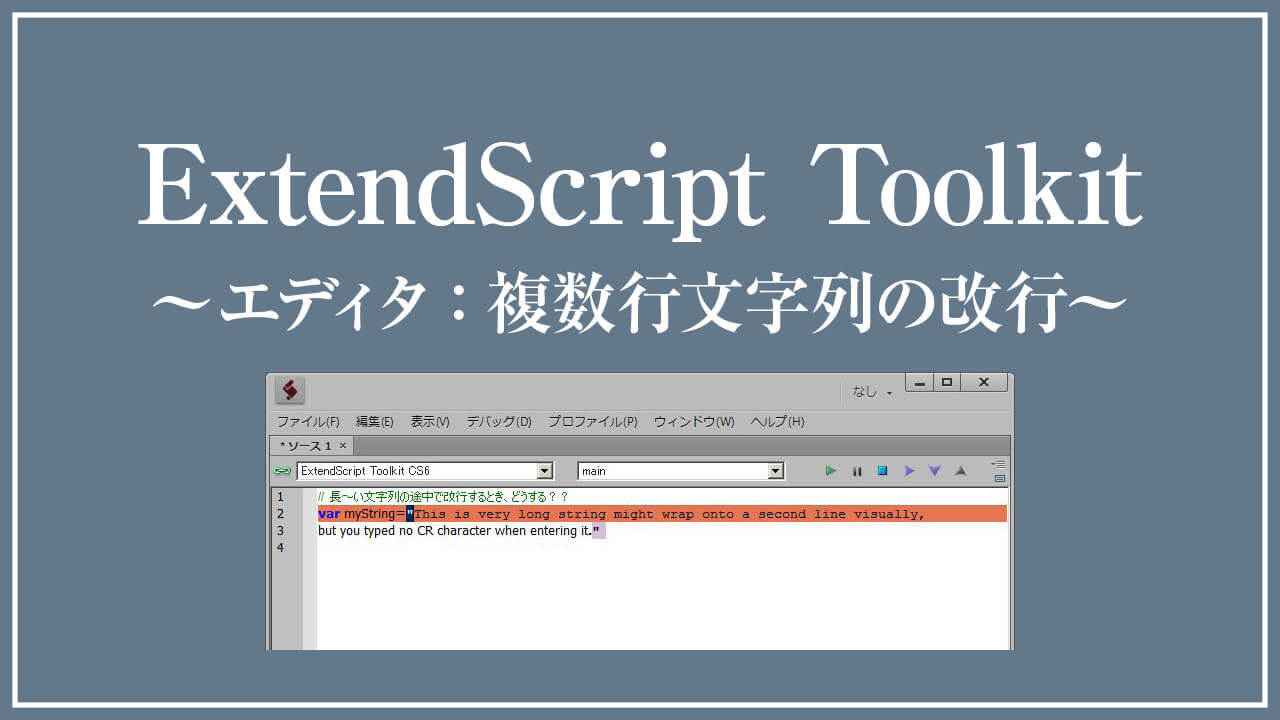The width and height of the screenshot is (1280, 720).
Task: Pause script execution
Action: 856,470
